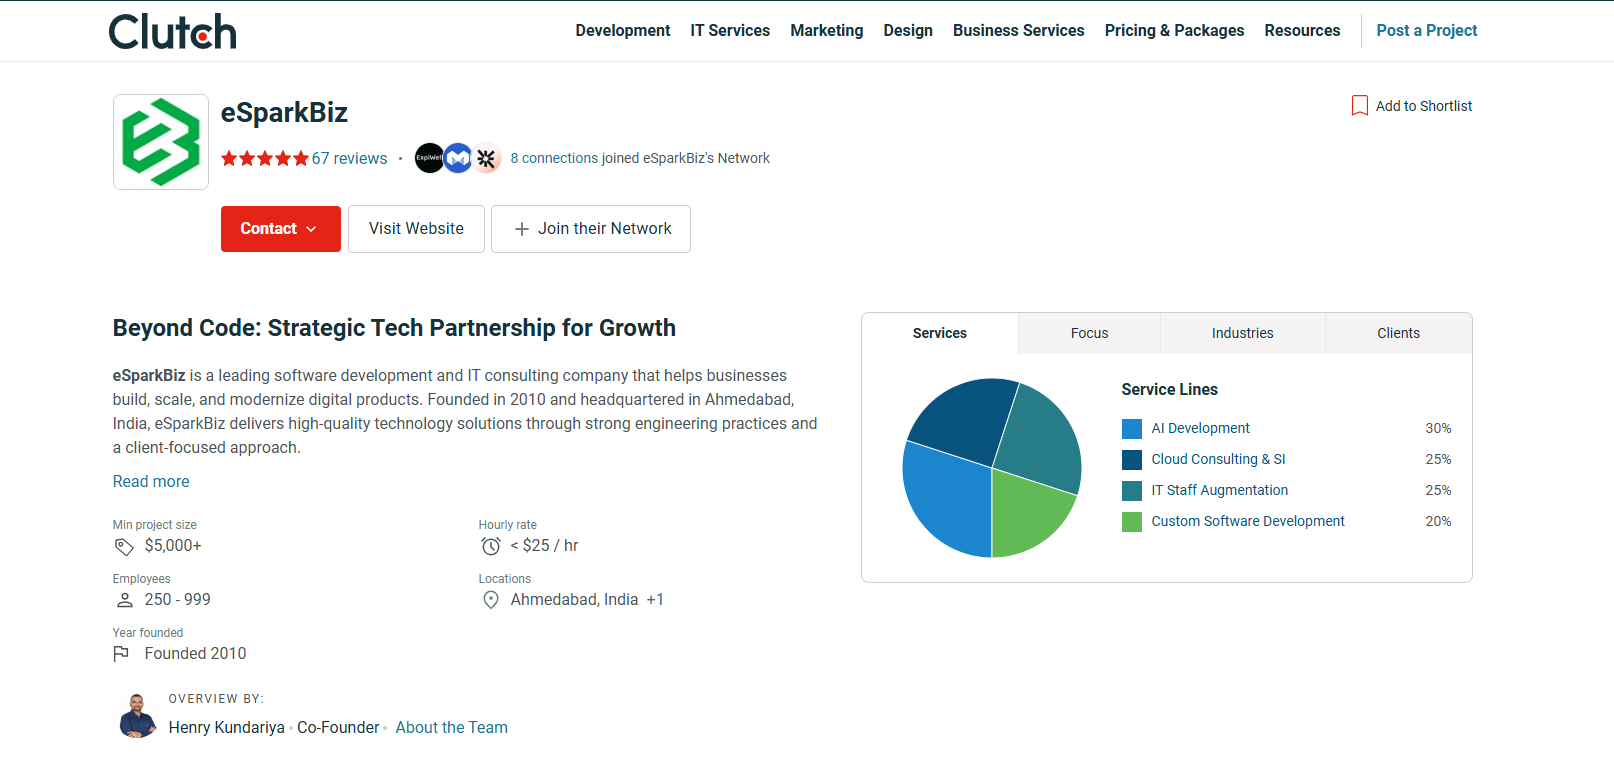This screenshot has width=1614, height=762.
Task: Click the bookmark icon beside Add to Shortlist
Action: click(1360, 106)
